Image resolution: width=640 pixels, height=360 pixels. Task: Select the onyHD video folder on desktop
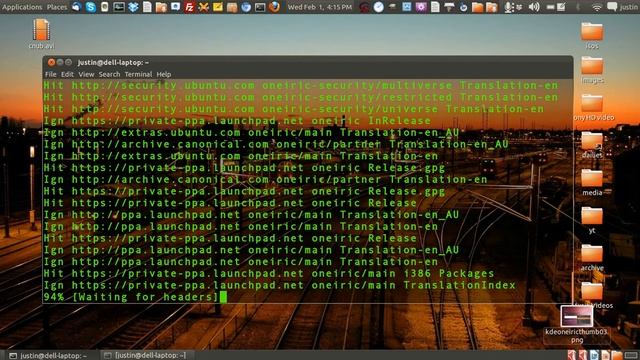593,107
